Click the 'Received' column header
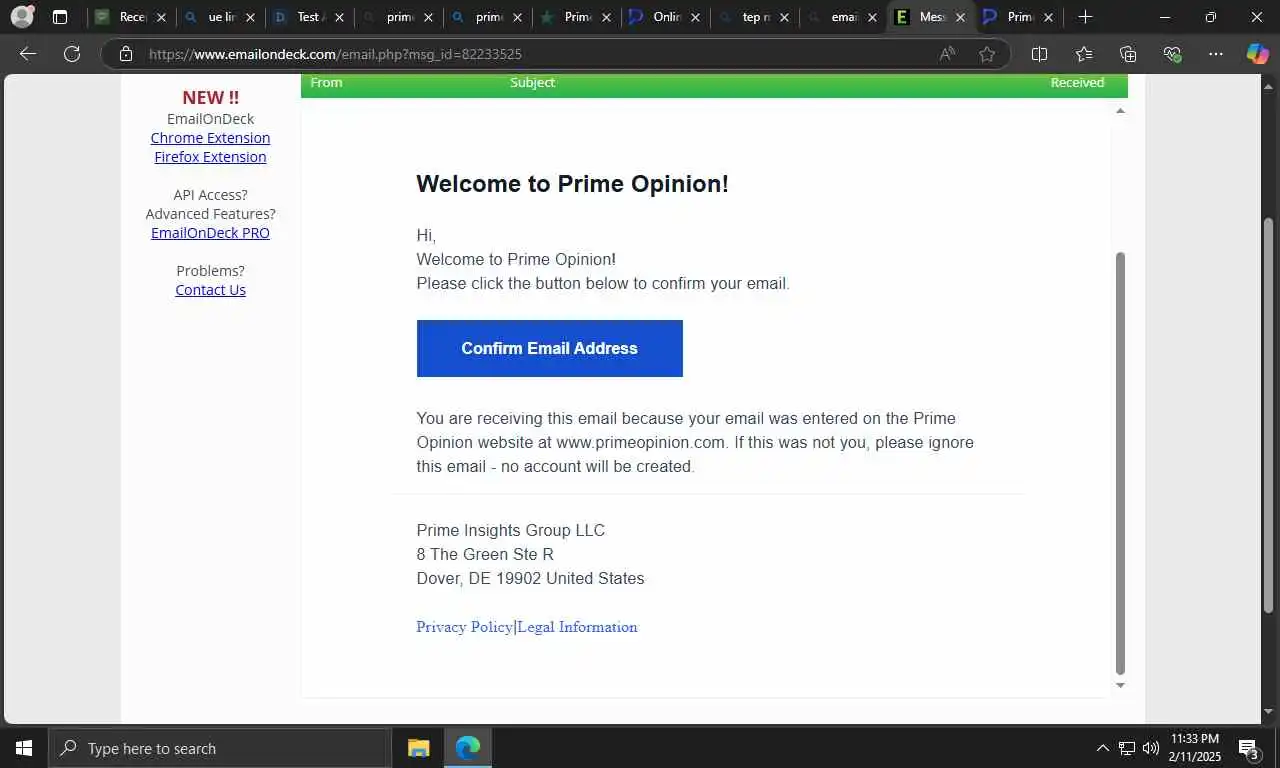The height and width of the screenshot is (768, 1280). [x=1077, y=82]
